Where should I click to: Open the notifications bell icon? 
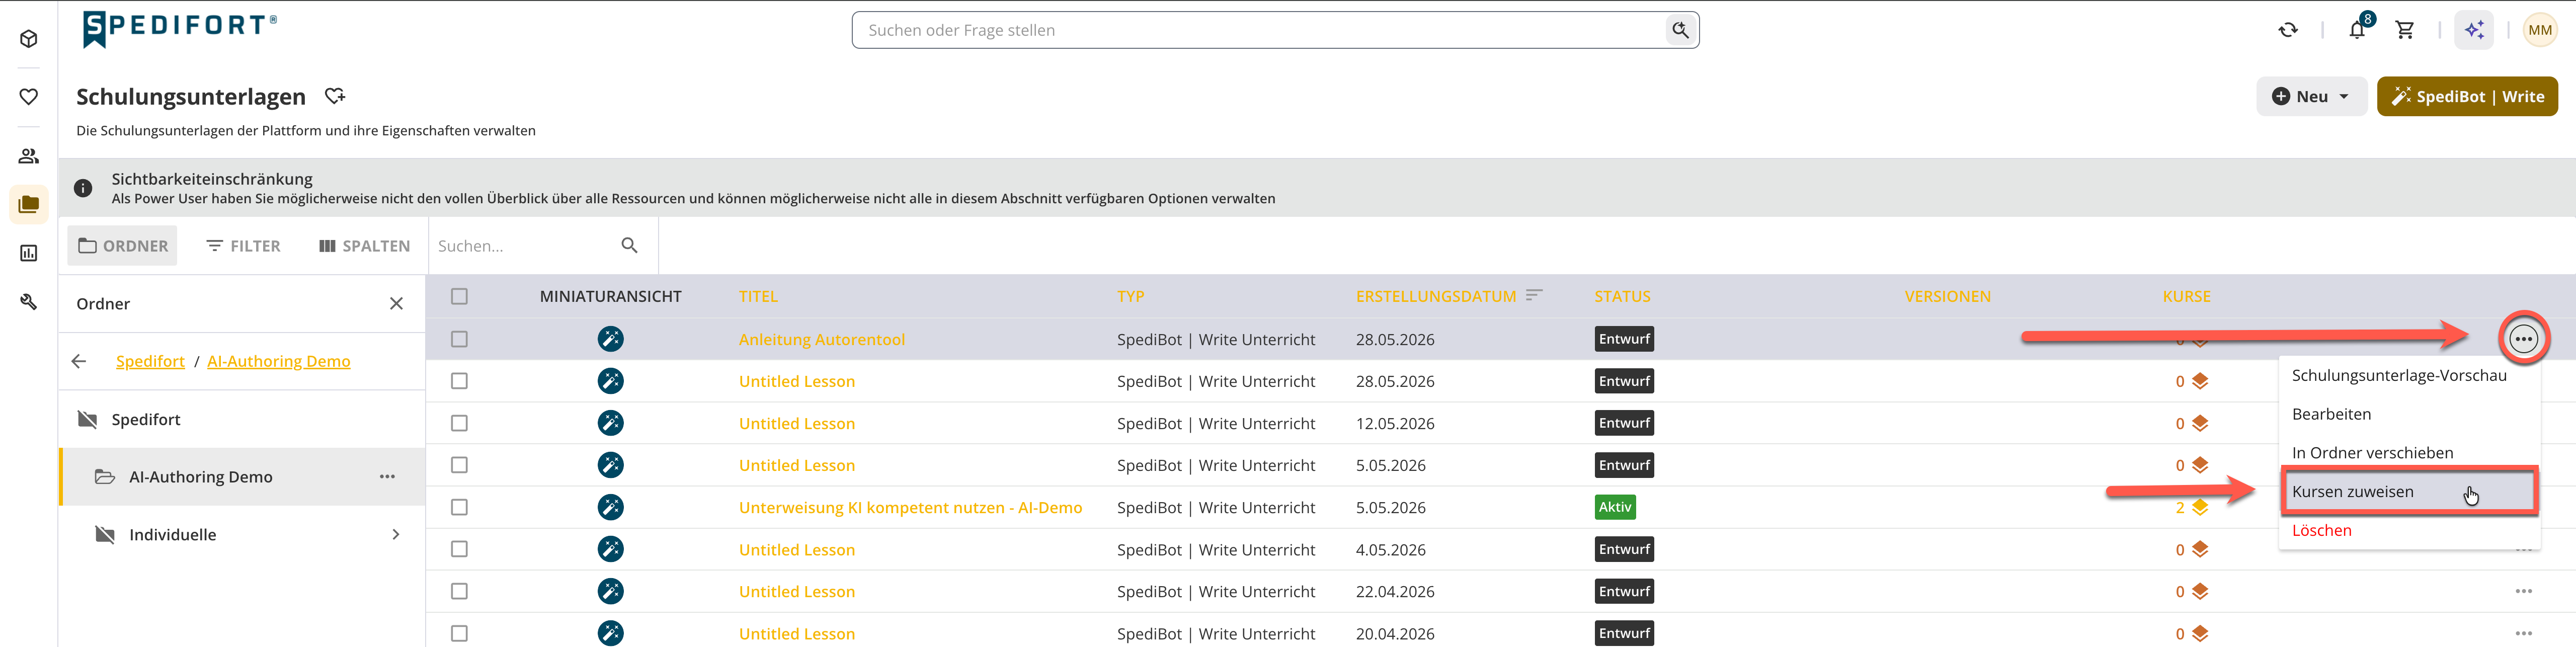point(2357,30)
